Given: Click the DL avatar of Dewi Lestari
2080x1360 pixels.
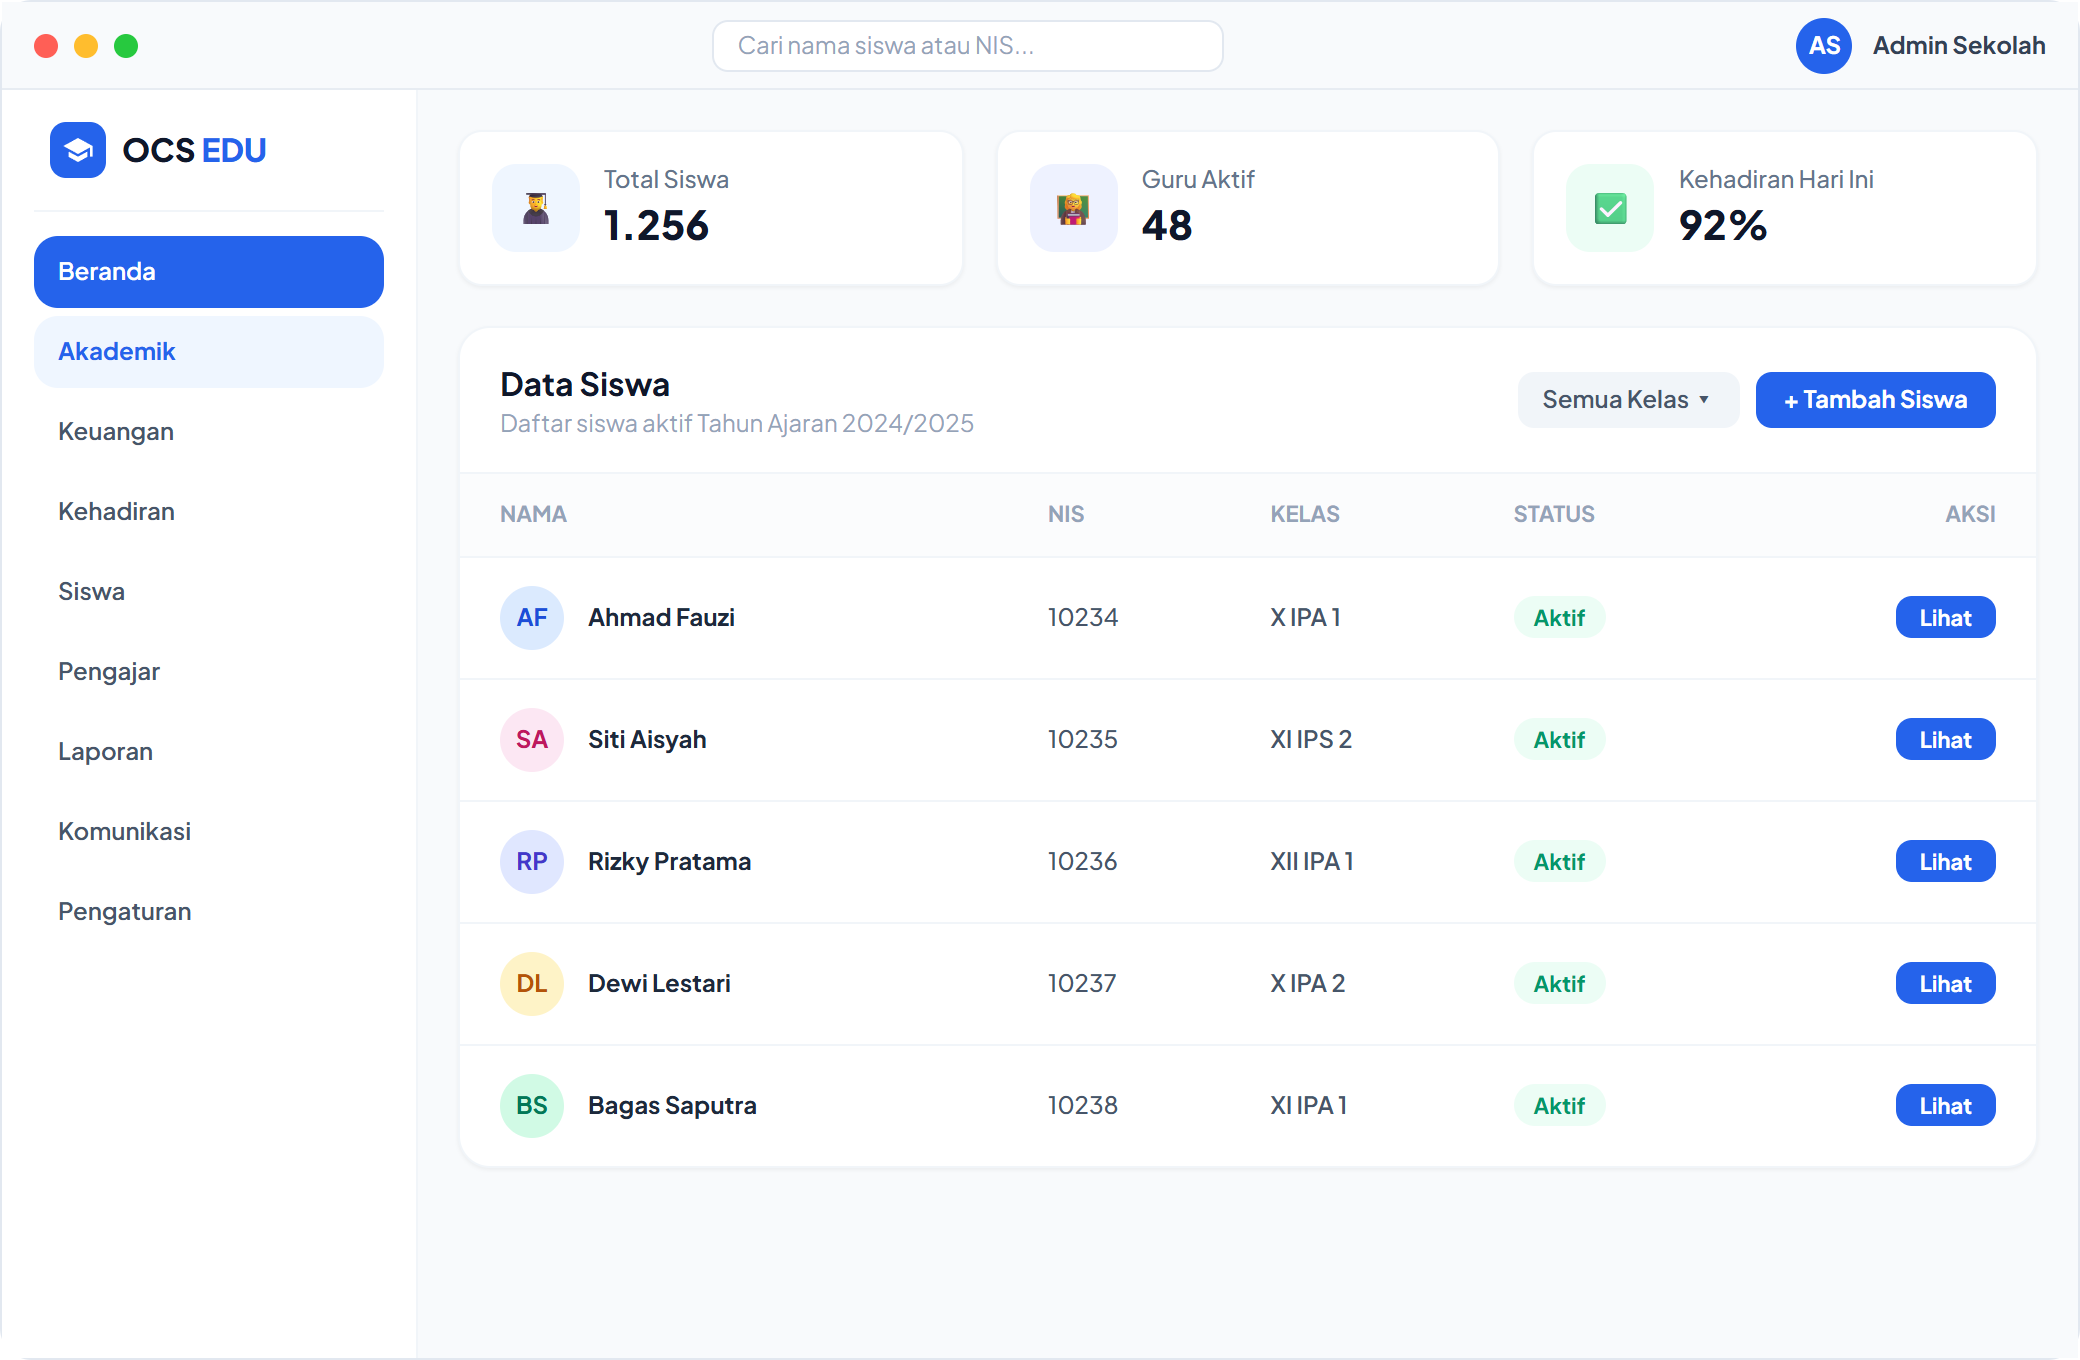Looking at the screenshot, I should (532, 984).
